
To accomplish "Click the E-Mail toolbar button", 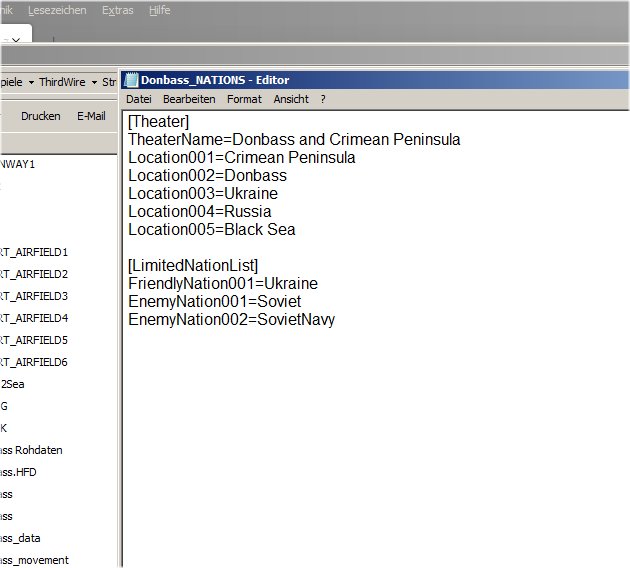I will [91, 116].
